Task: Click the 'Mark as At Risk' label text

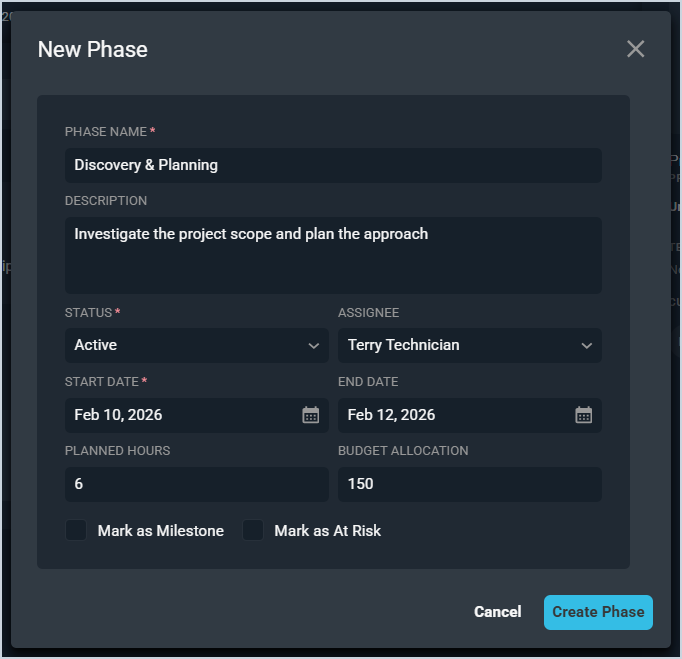Action: coord(327,531)
